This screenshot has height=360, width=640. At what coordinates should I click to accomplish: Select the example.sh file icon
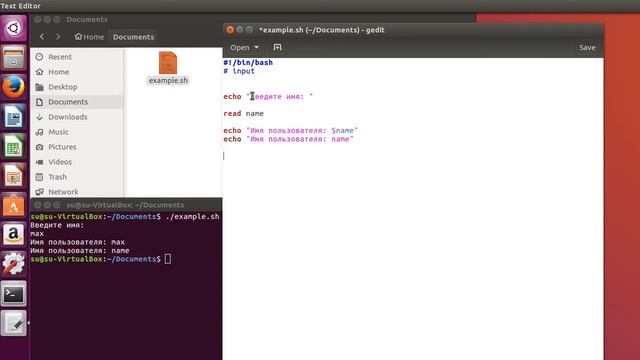(x=168, y=63)
